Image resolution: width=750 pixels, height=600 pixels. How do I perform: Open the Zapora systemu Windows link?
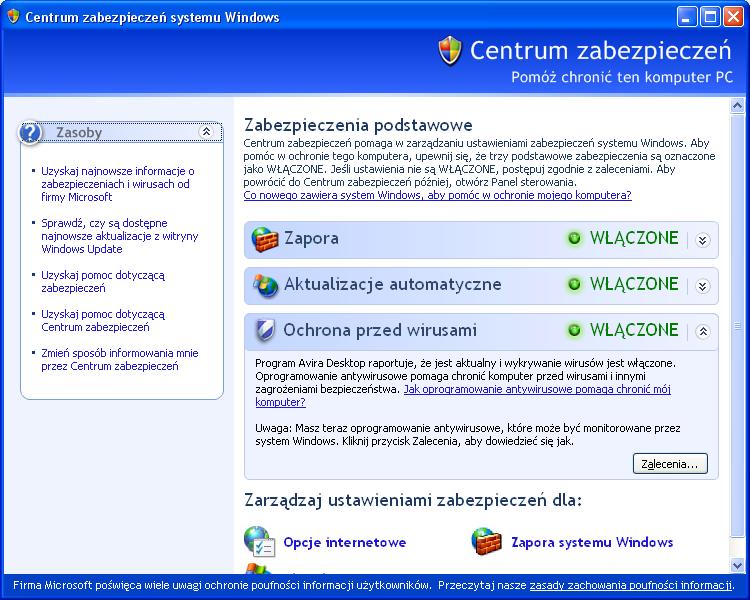pos(592,542)
